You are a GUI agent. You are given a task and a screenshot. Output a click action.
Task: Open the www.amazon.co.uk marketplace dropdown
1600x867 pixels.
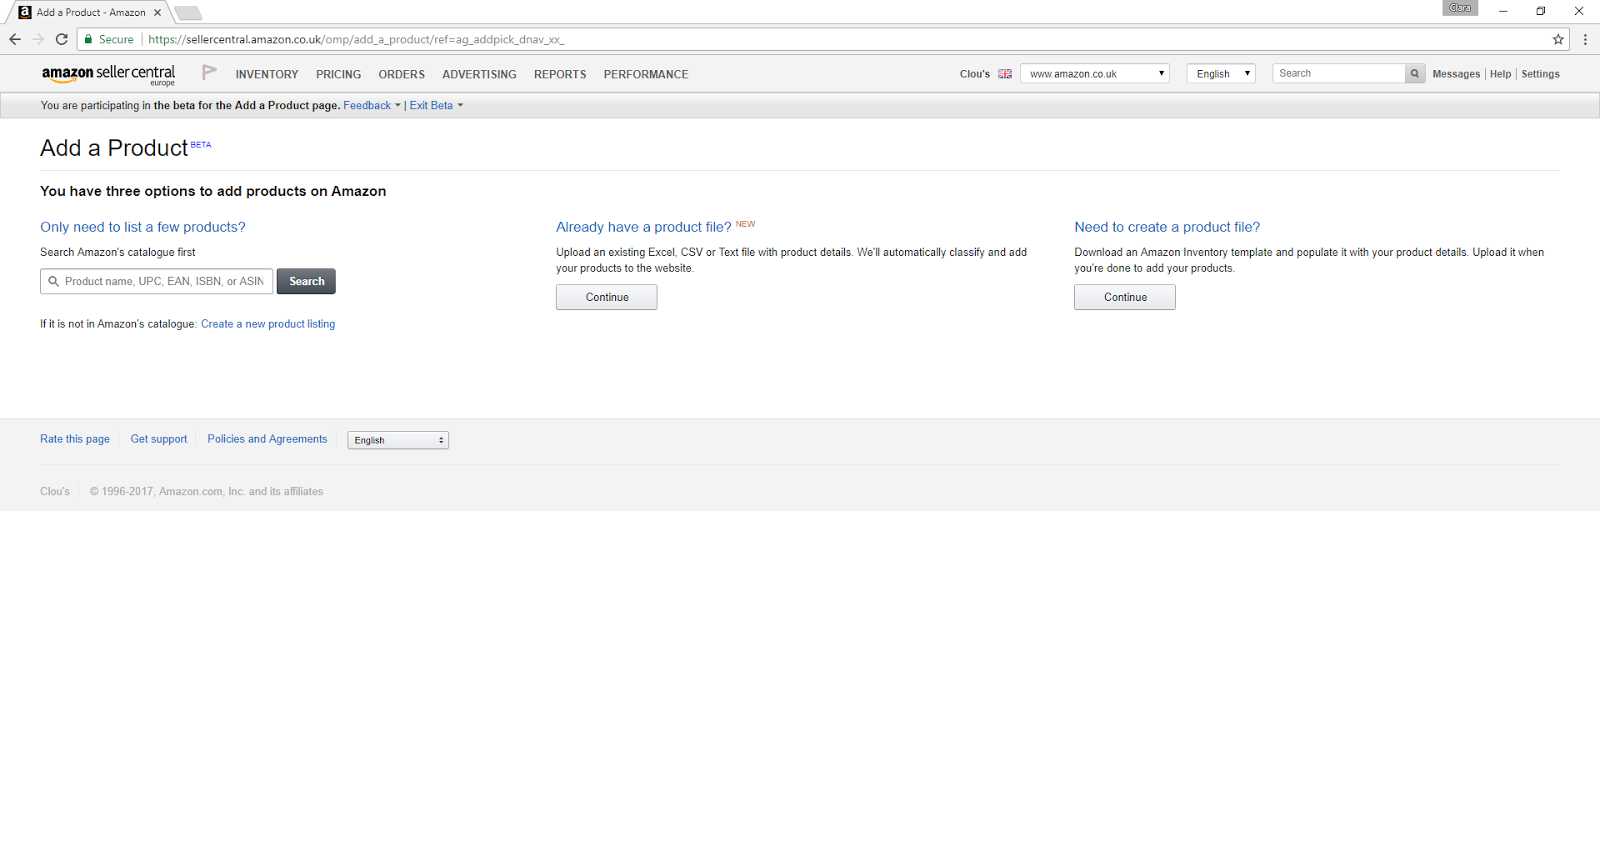pyautogui.click(x=1095, y=74)
